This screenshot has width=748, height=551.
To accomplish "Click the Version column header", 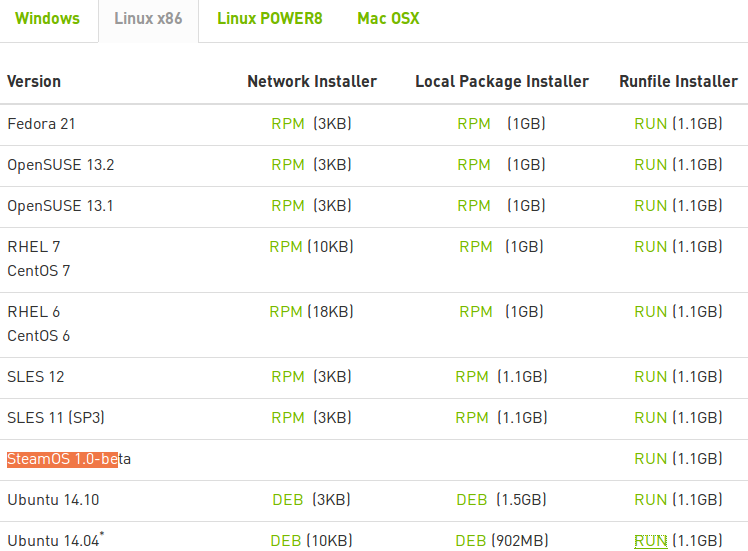I will click(x=34, y=82).
